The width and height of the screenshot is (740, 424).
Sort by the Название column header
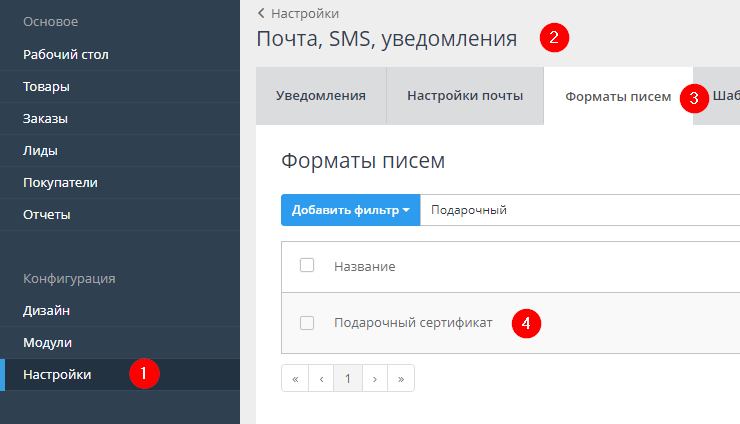364,266
